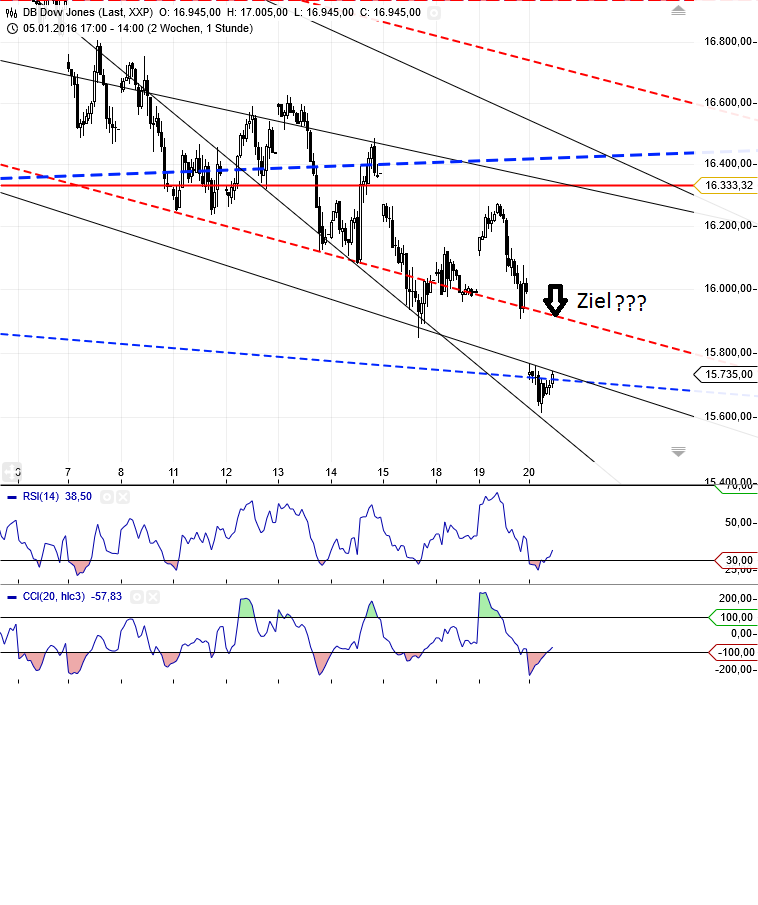The image size is (758, 905).
Task: Select the yellow 16.333,32 price label
Action: point(725,186)
